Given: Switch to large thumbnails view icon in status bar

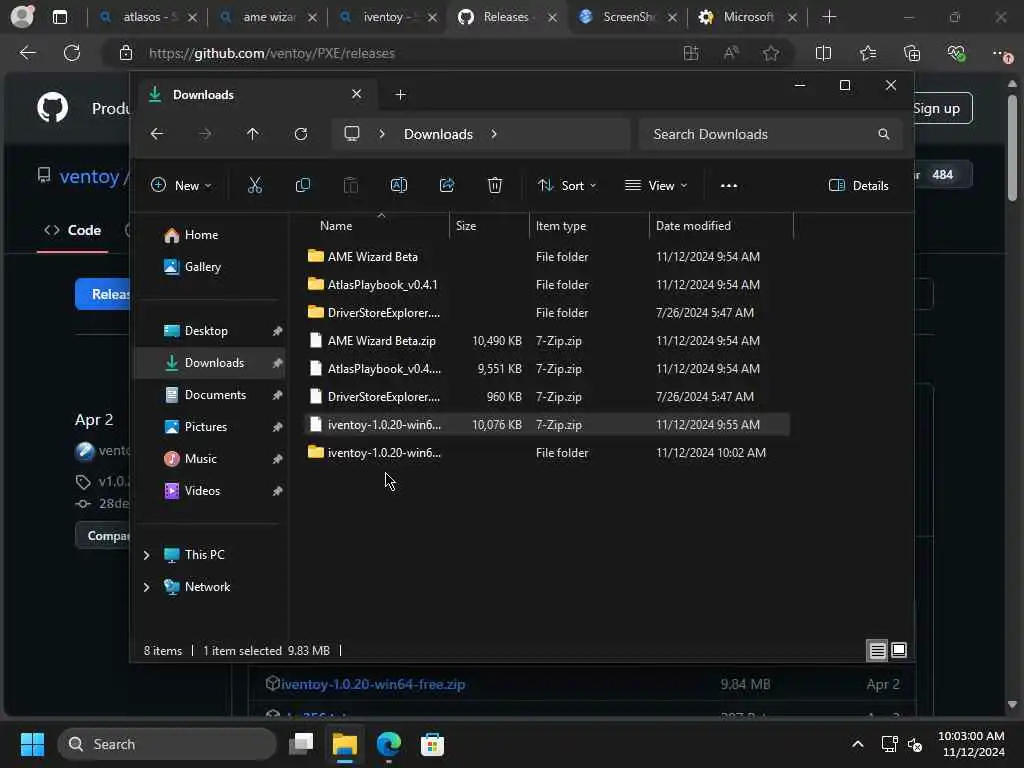Looking at the screenshot, I should [899, 650].
